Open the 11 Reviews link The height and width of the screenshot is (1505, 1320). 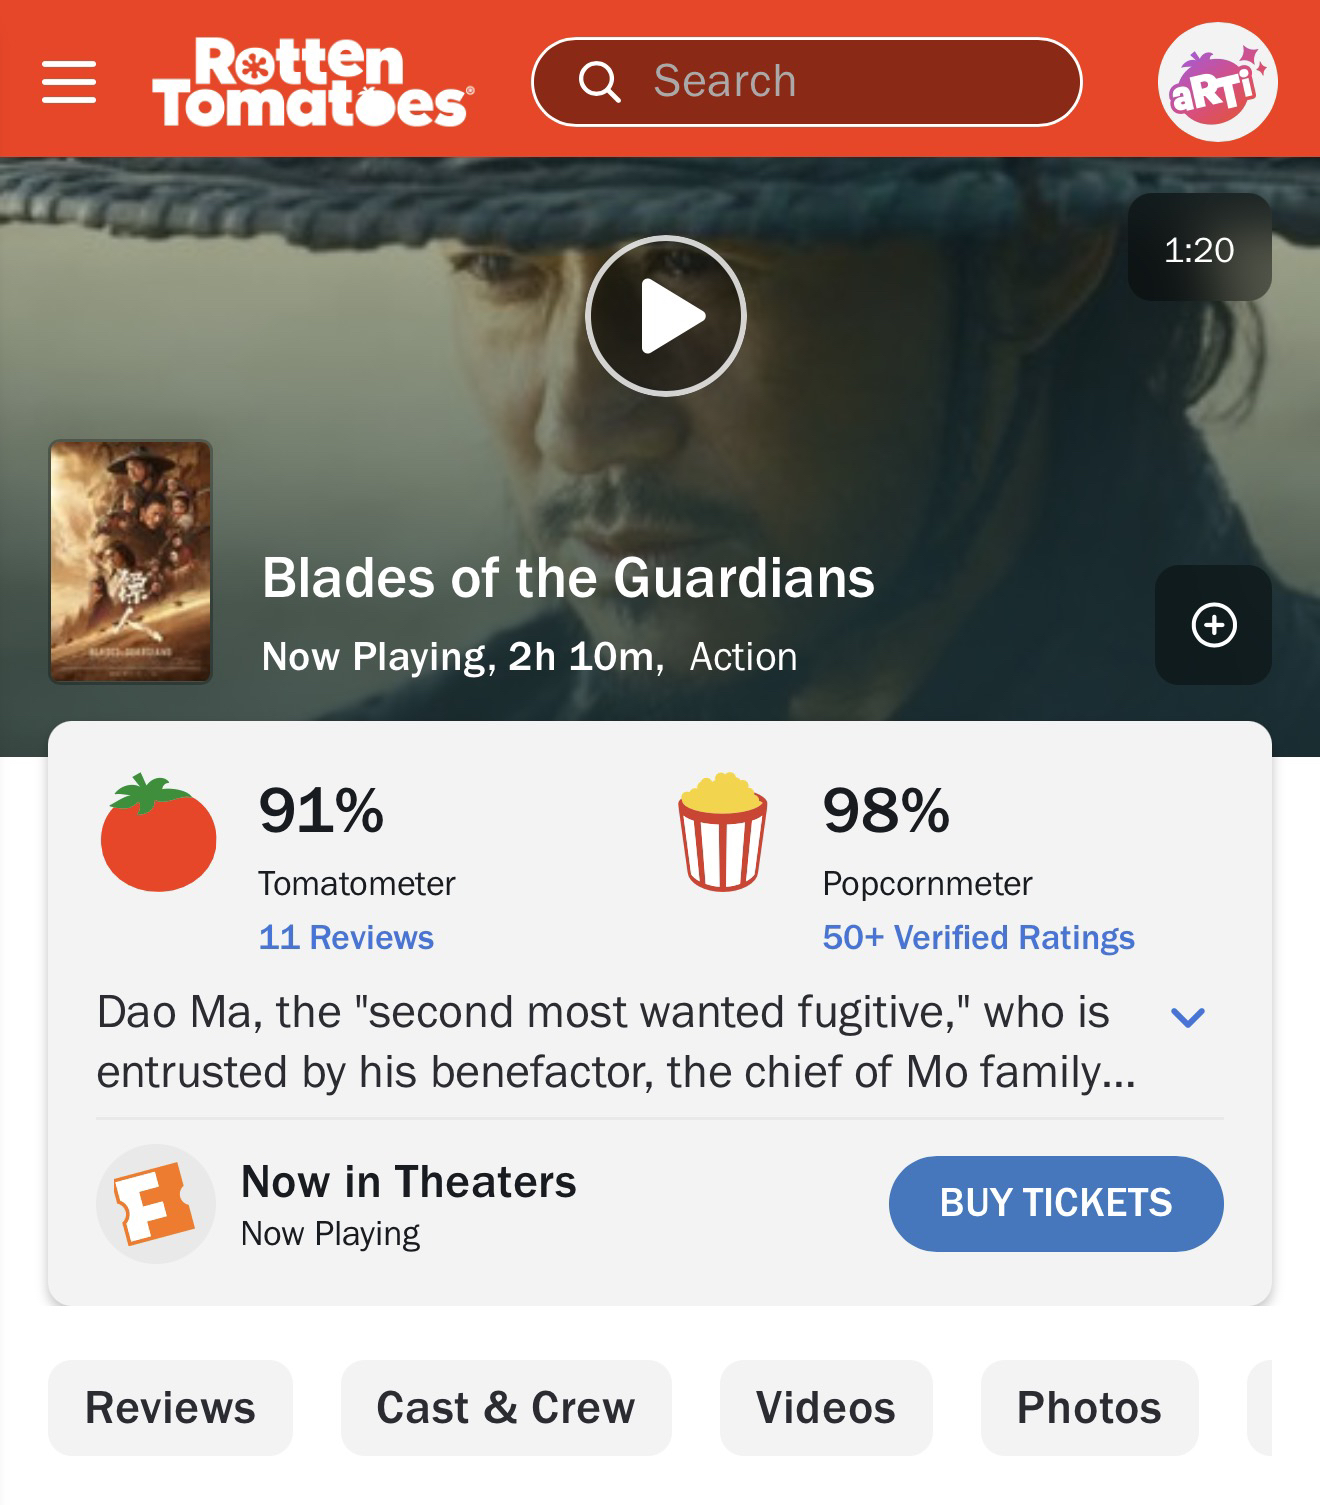click(346, 938)
